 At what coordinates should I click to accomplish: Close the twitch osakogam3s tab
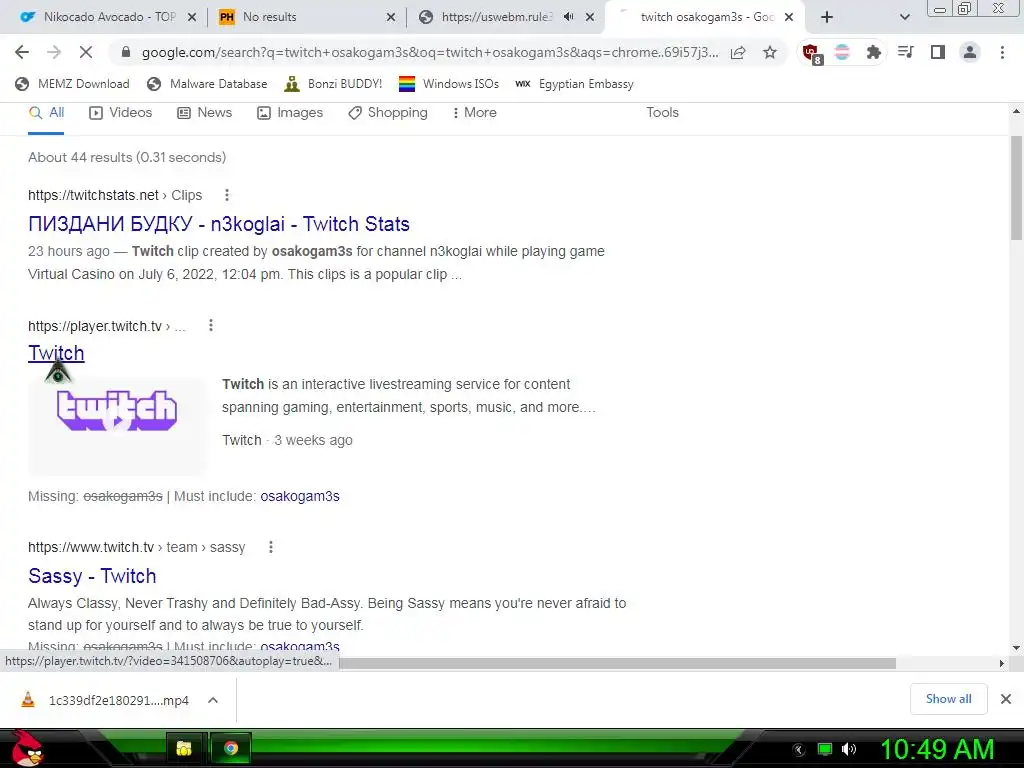tap(789, 17)
